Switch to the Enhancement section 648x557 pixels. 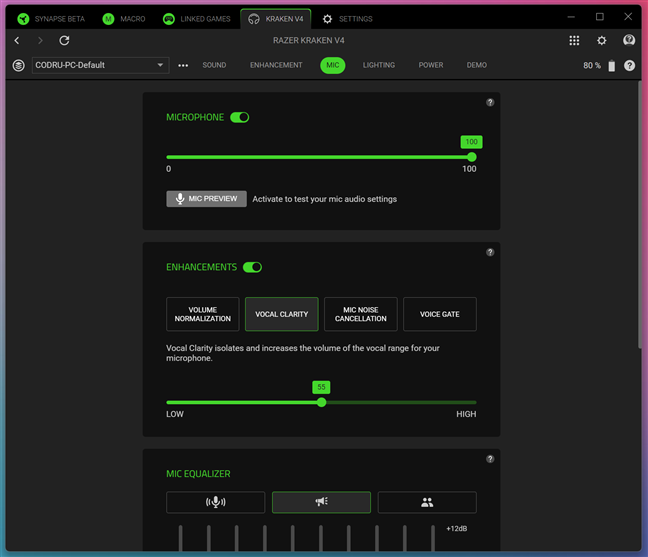click(276, 65)
